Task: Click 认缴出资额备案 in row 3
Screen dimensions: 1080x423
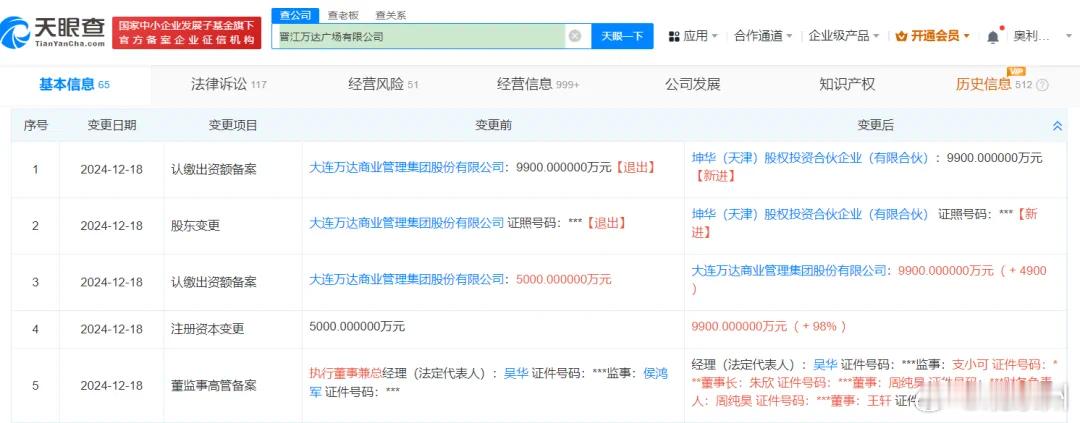Action: coord(214,282)
